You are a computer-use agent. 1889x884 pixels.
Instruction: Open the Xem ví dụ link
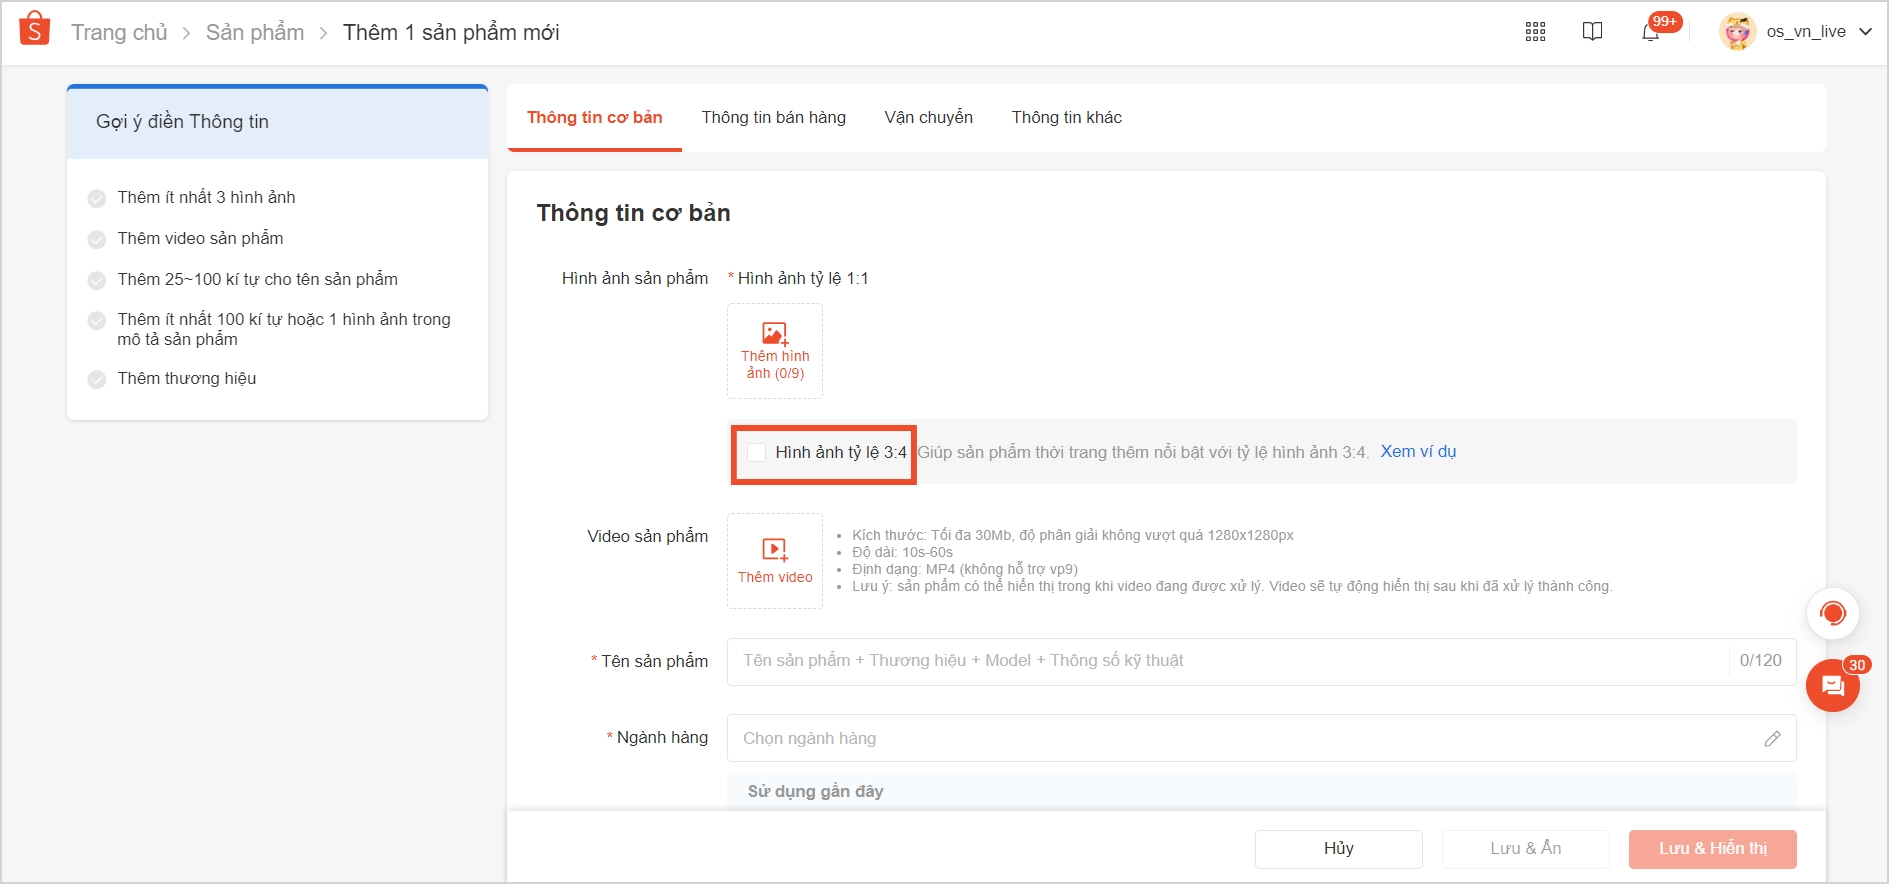click(1418, 452)
